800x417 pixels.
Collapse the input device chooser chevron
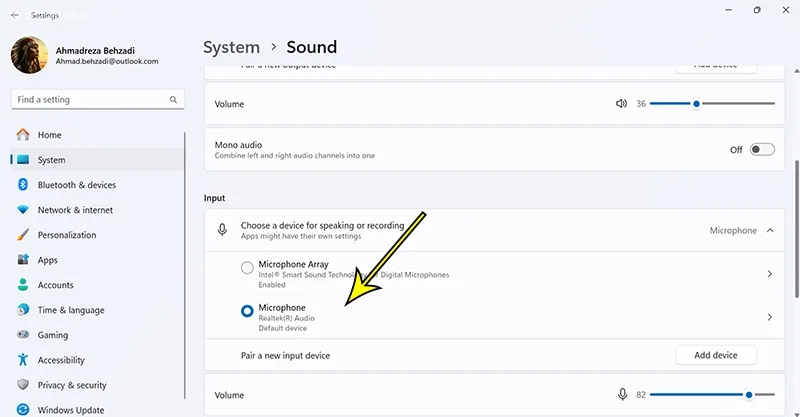(769, 230)
